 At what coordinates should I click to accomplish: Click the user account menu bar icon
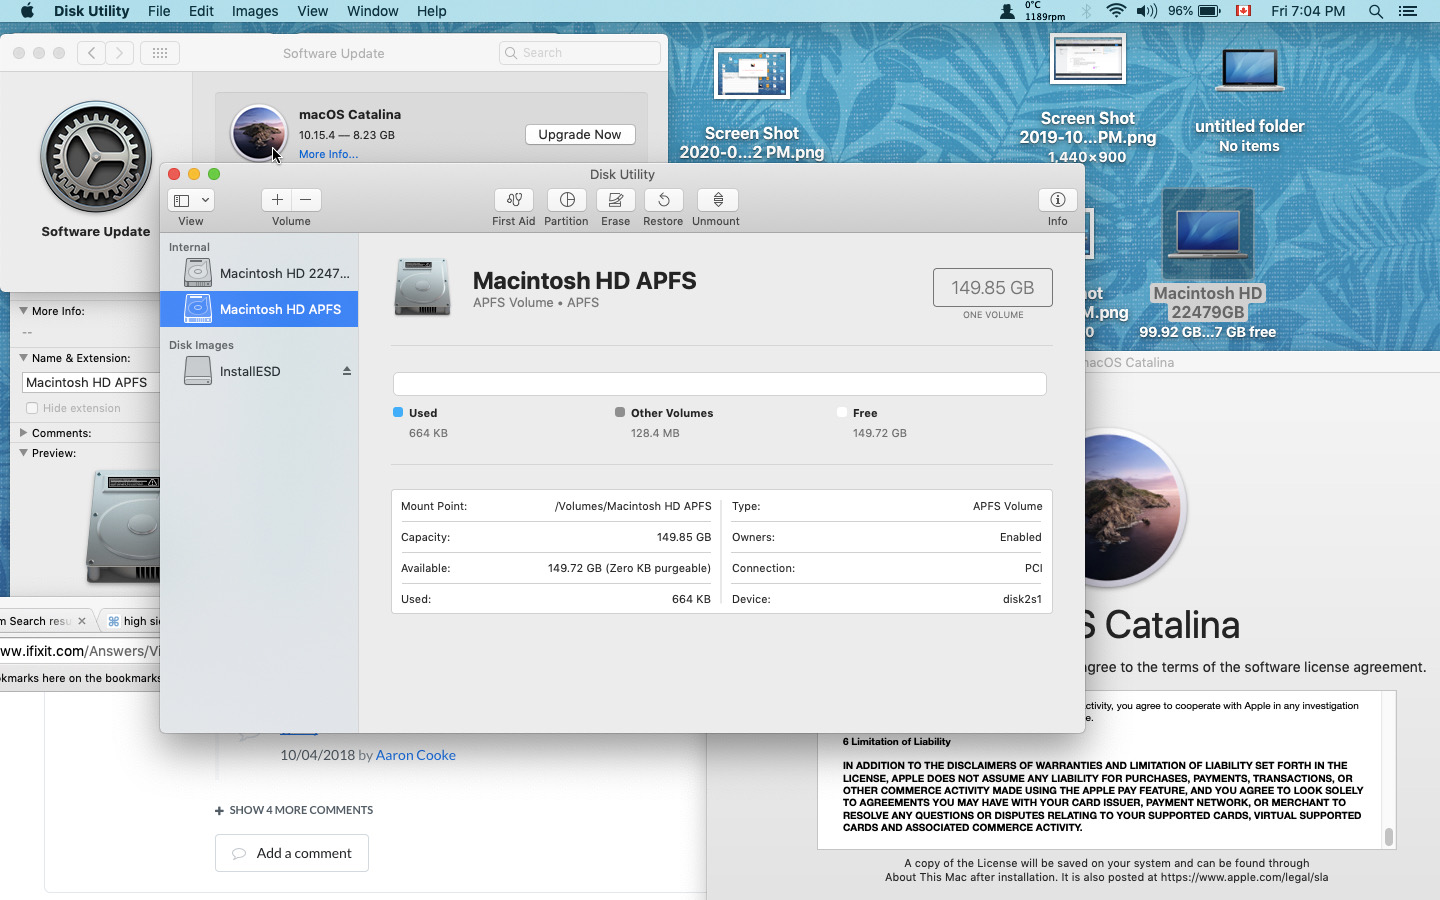[x=1007, y=11]
